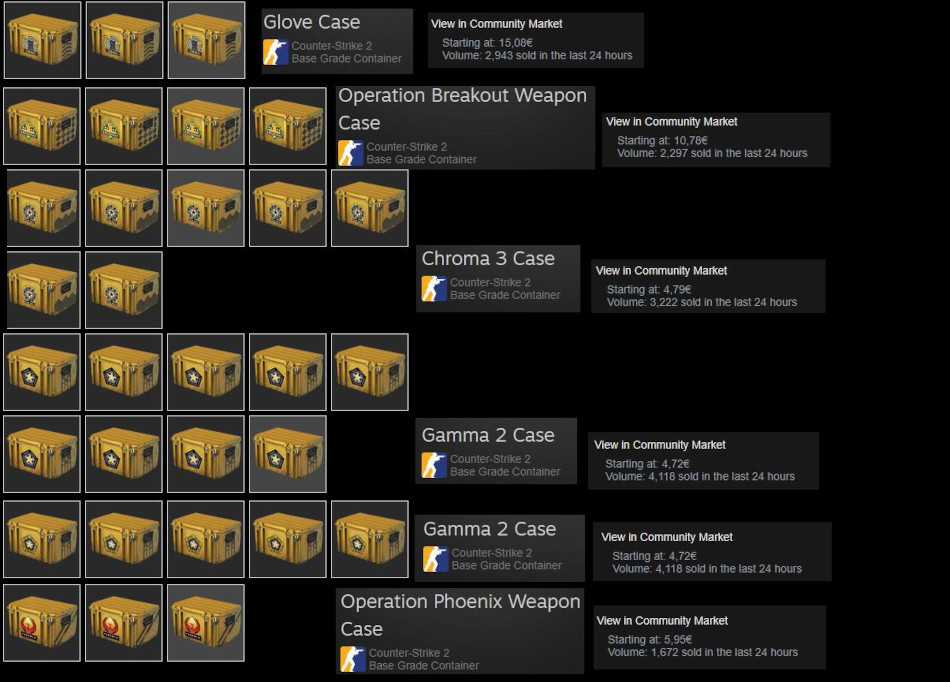
Task: Select the first Operation Phoenix Weapon Case
Action: click(x=42, y=623)
